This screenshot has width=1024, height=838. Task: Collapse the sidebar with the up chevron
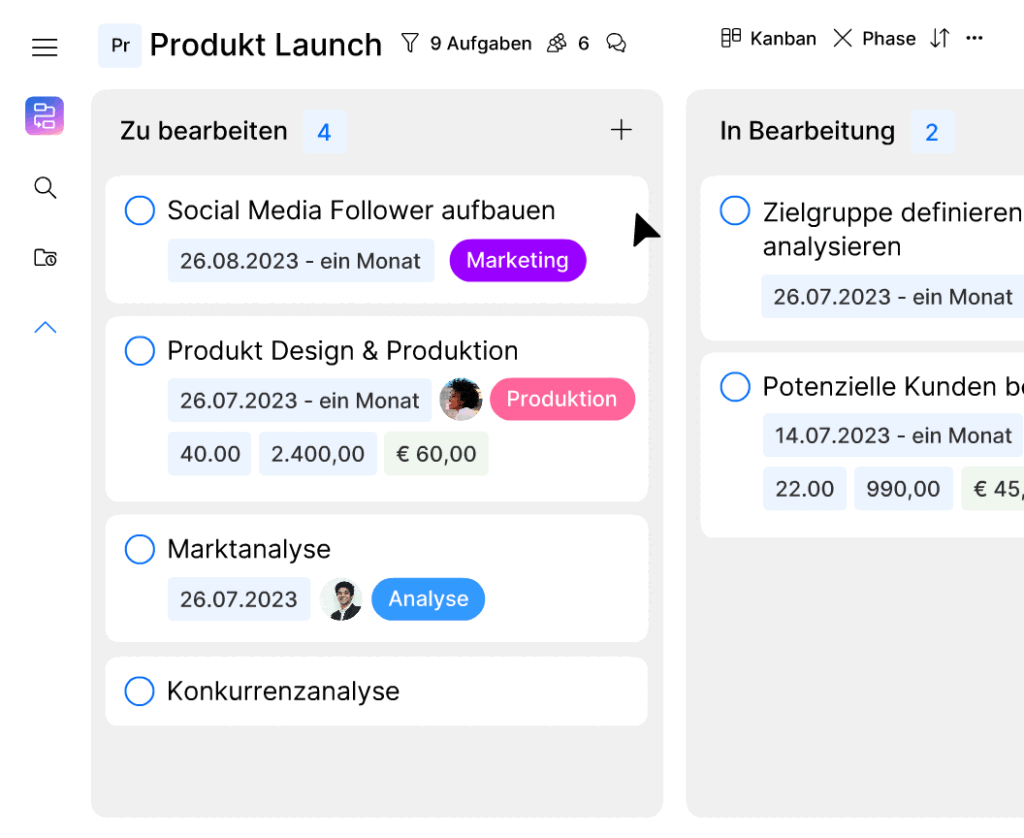[45, 327]
